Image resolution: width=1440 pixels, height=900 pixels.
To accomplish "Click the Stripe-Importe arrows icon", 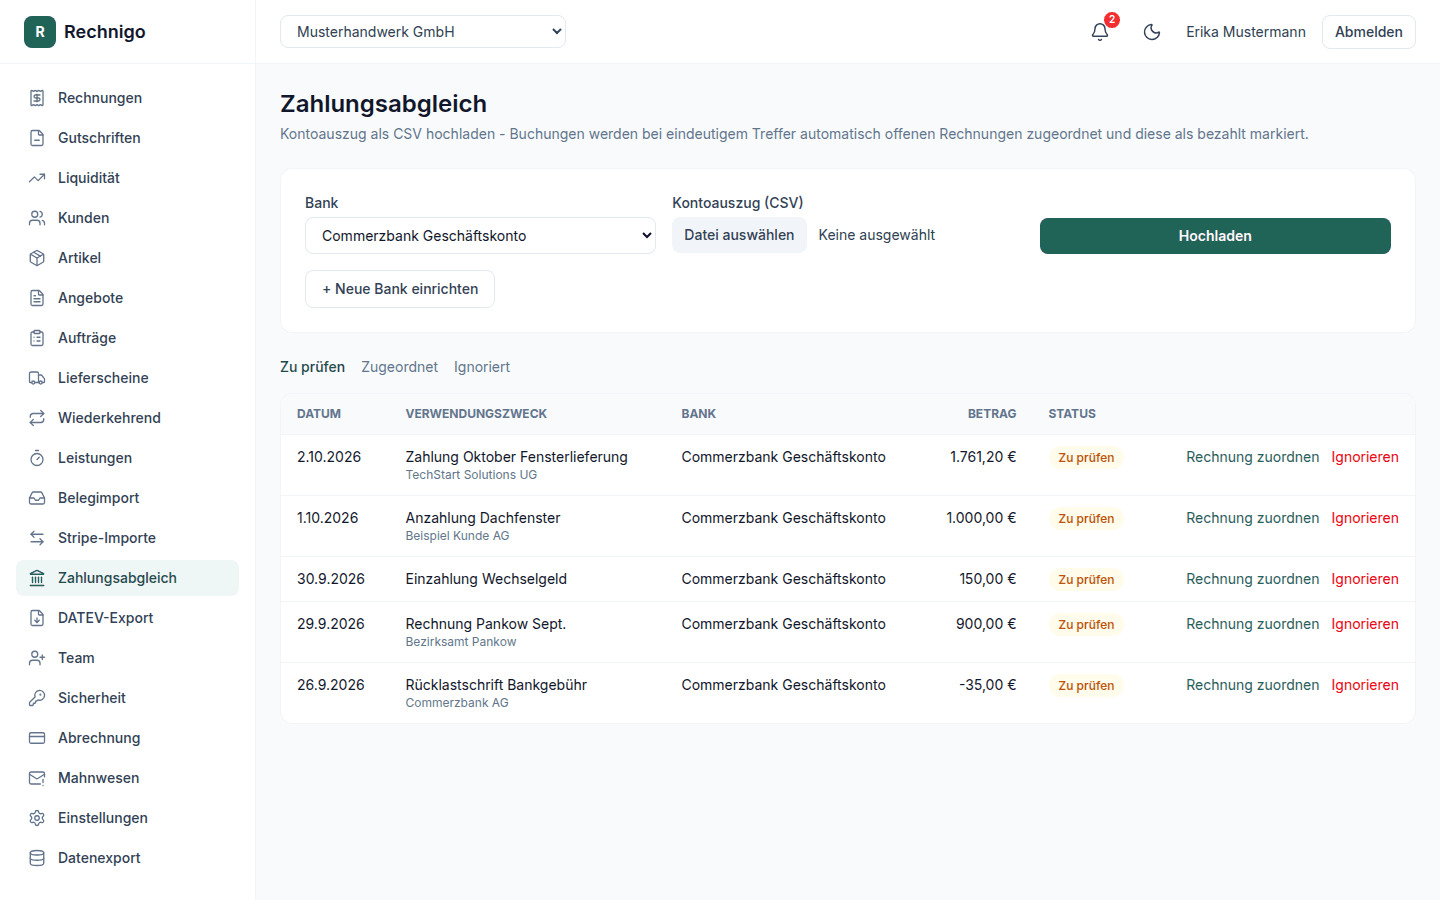I will click(37, 538).
